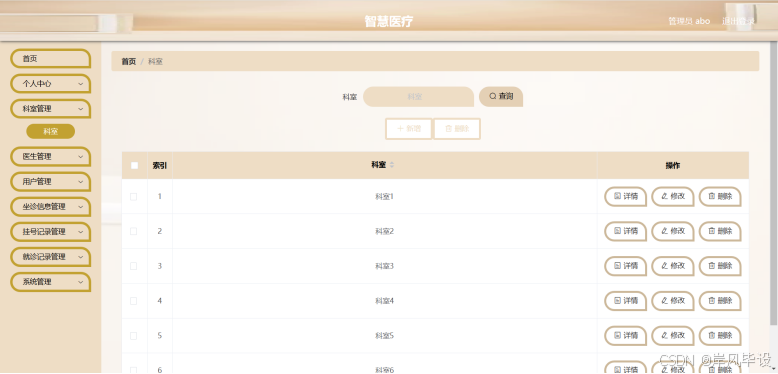Open 首页 in the sidebar
This screenshot has height=374, width=778.
coord(51,59)
